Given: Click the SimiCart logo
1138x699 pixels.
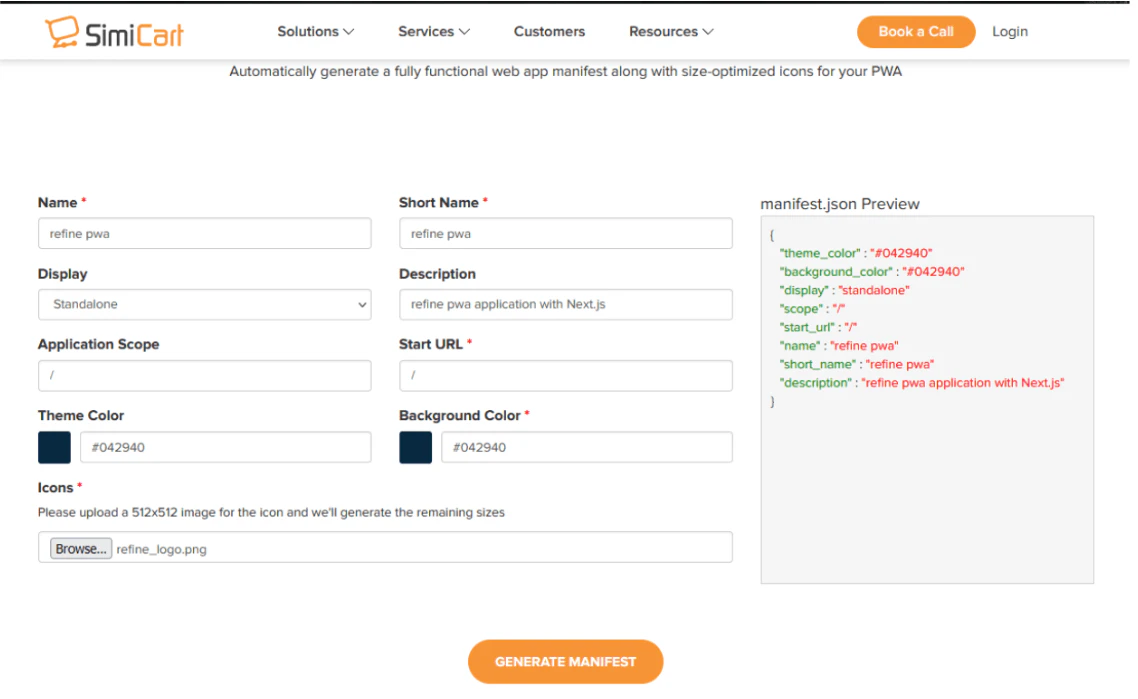Looking at the screenshot, I should pos(113,31).
